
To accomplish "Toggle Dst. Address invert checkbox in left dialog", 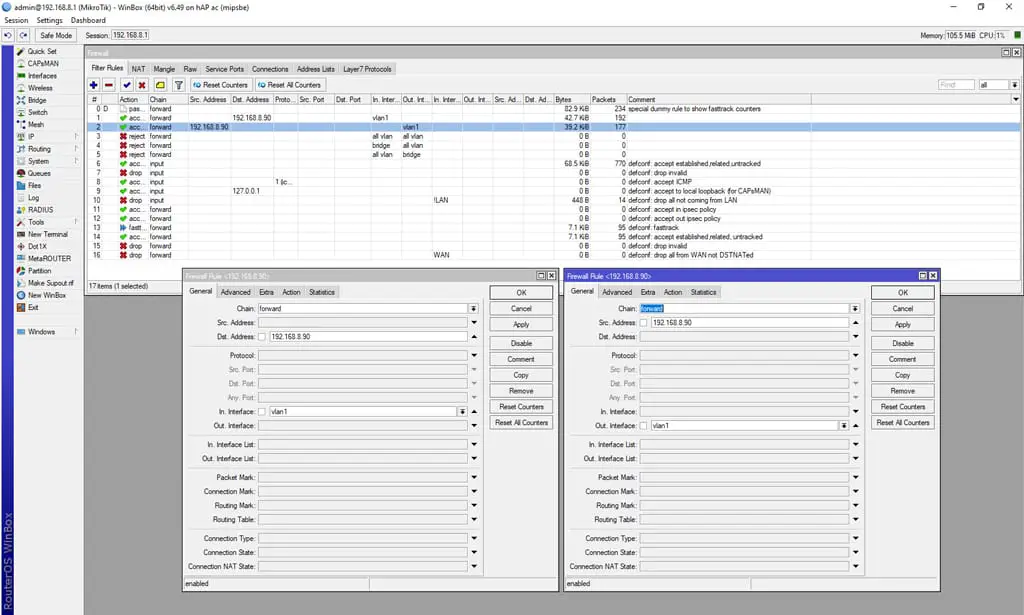I will click(x=262, y=337).
